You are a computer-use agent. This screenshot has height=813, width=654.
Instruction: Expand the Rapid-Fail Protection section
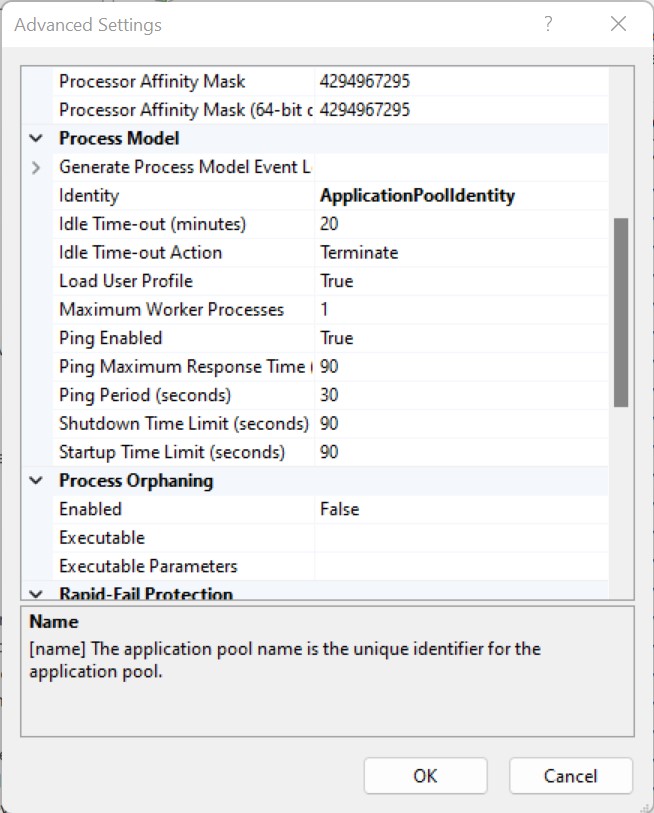tap(35, 593)
